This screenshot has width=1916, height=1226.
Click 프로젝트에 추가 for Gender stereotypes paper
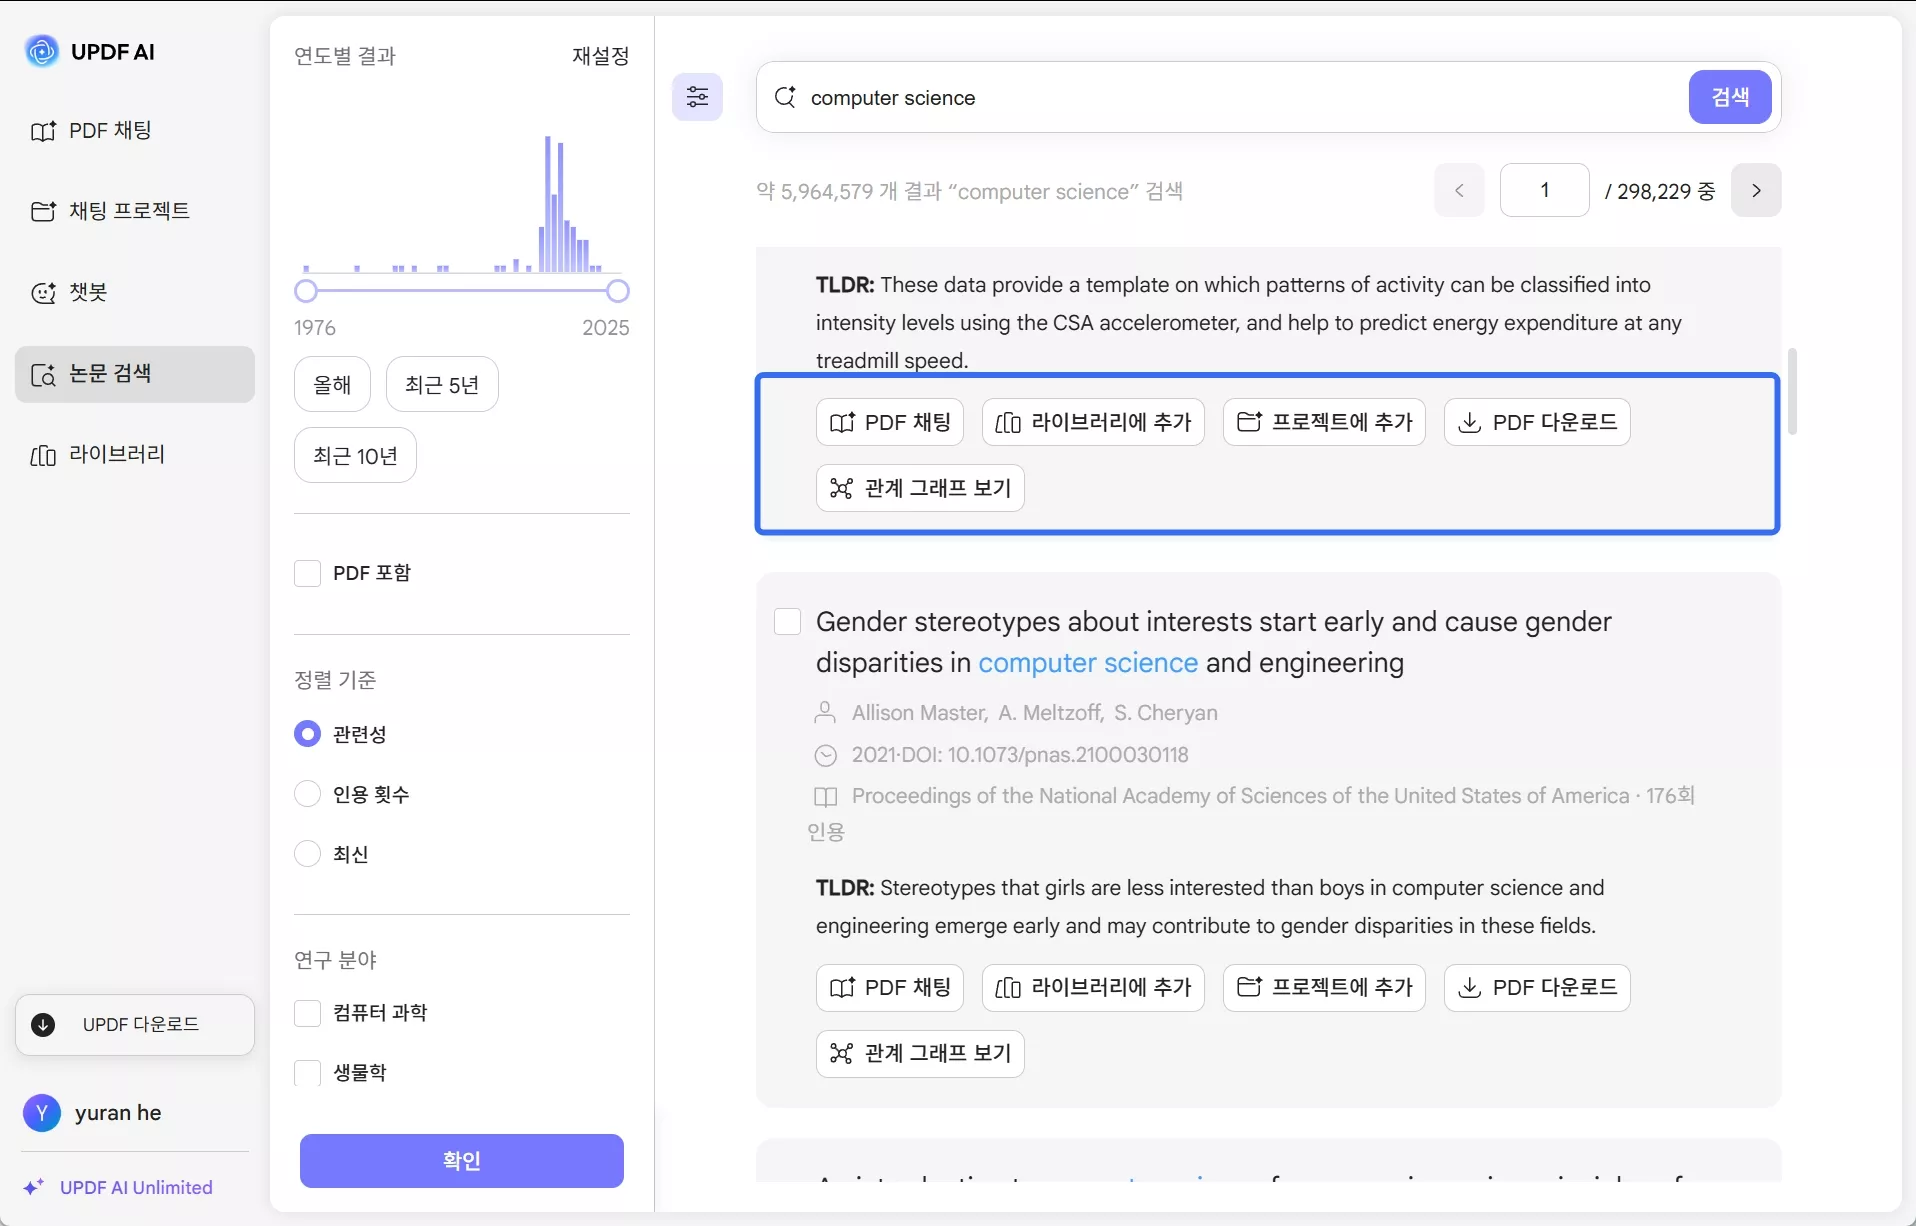click(1324, 988)
